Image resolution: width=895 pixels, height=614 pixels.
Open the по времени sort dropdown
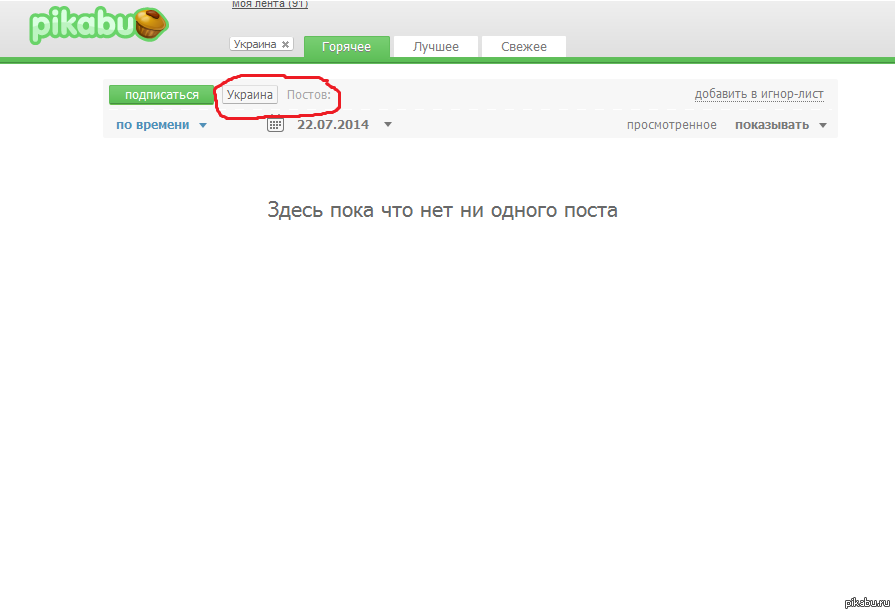click(152, 125)
